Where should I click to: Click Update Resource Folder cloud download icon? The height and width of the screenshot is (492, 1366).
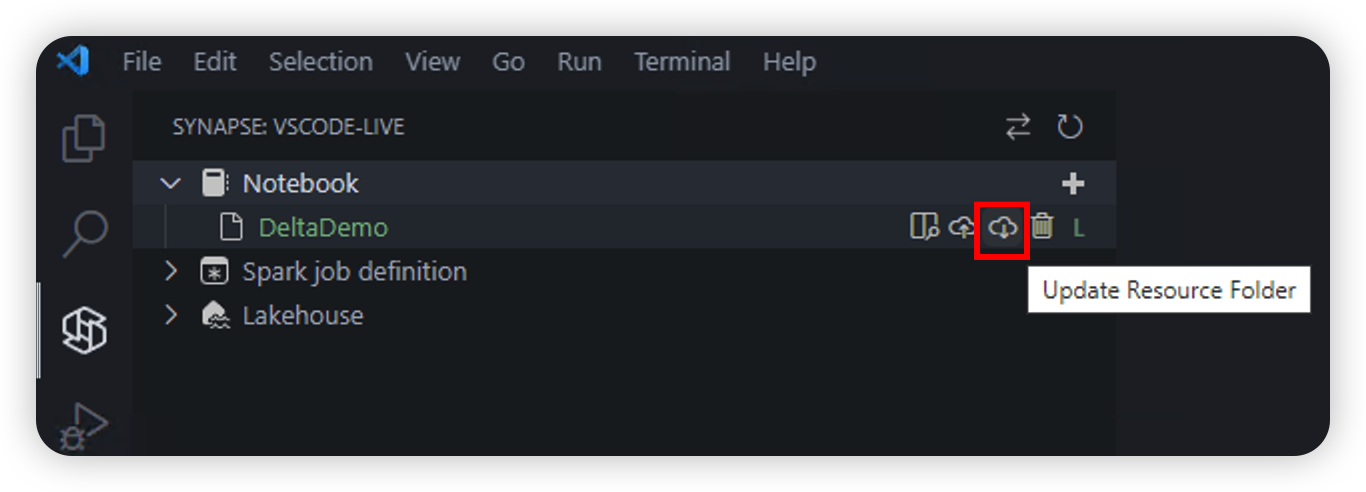(1002, 227)
